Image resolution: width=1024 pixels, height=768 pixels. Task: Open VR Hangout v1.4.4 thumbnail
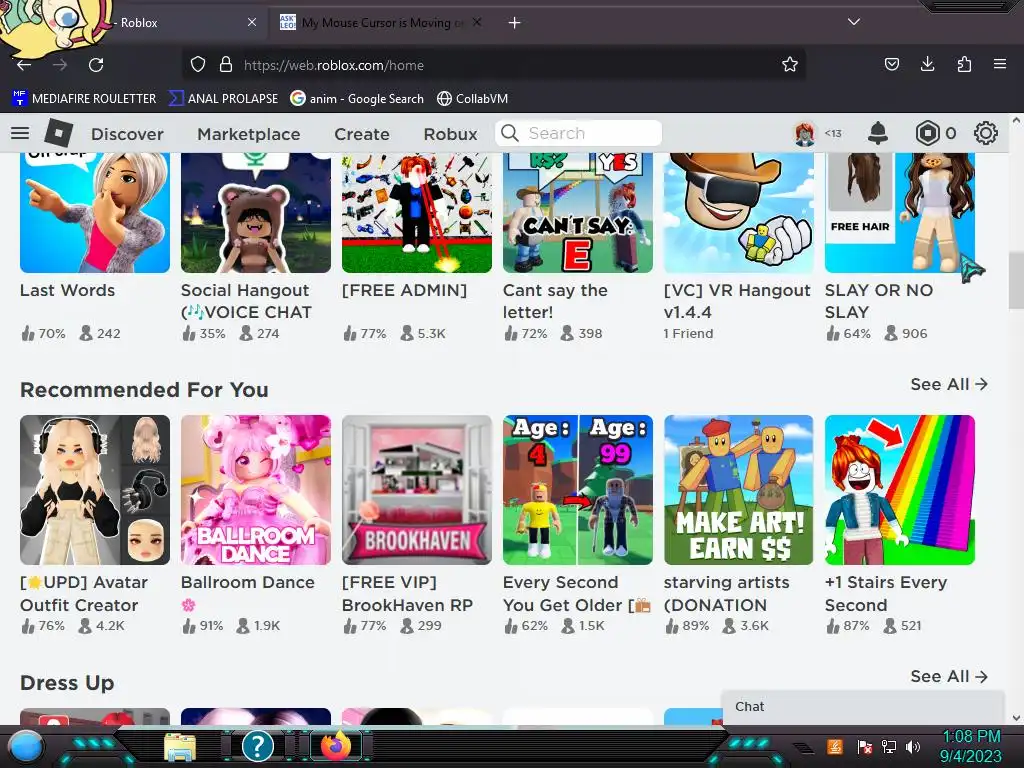(x=739, y=213)
